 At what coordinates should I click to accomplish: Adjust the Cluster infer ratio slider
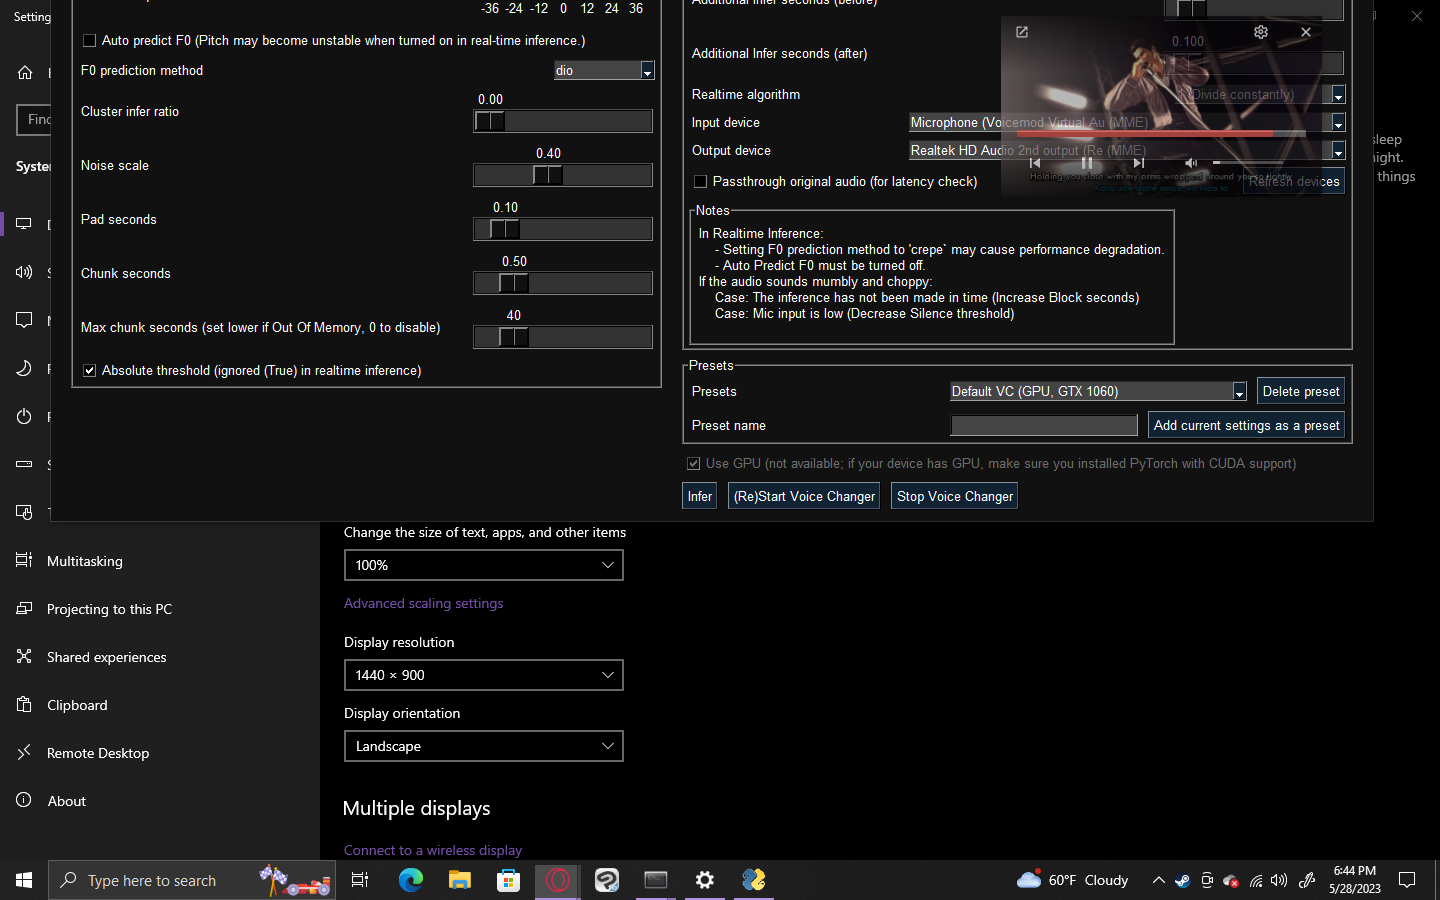[x=563, y=121]
